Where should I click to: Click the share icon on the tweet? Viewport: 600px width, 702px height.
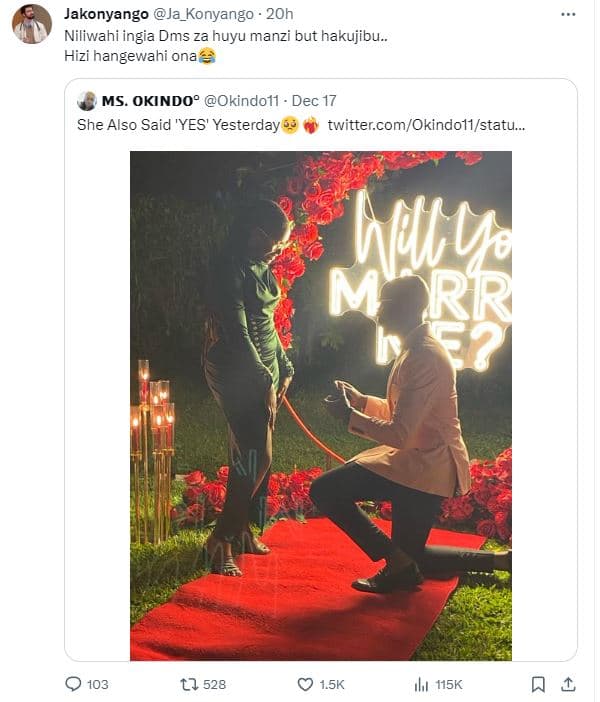(567, 684)
